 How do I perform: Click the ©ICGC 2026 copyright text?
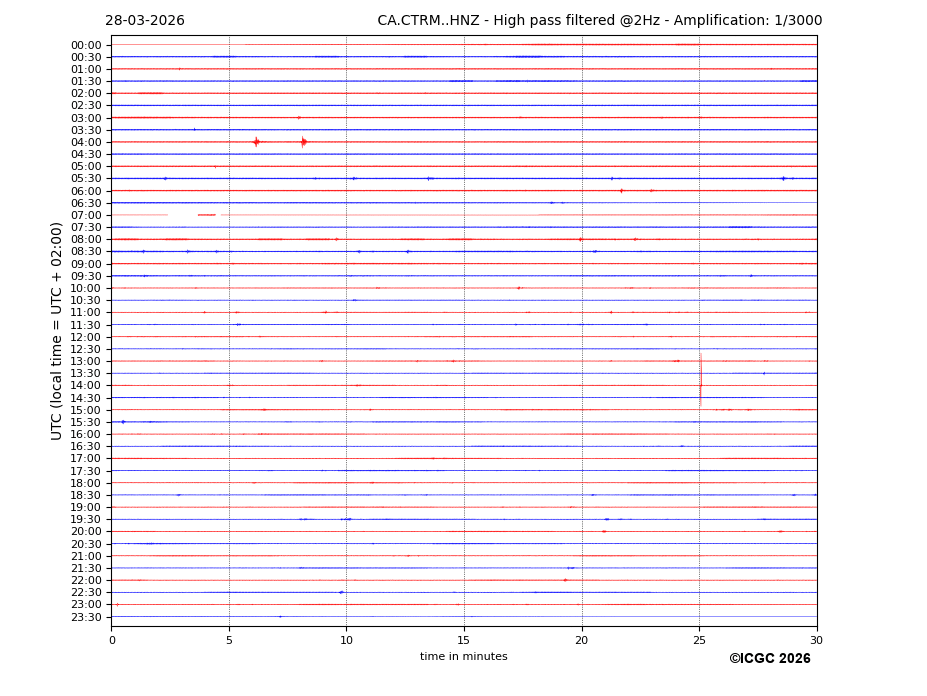click(x=769, y=659)
